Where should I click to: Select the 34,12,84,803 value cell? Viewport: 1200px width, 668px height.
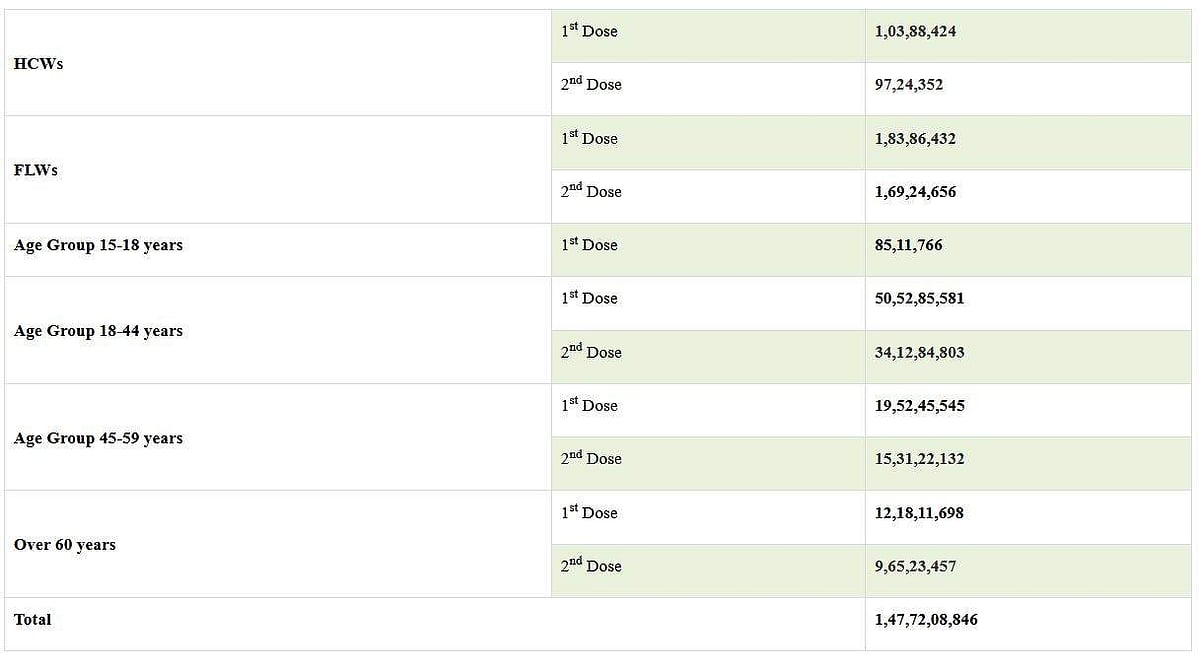pos(919,352)
